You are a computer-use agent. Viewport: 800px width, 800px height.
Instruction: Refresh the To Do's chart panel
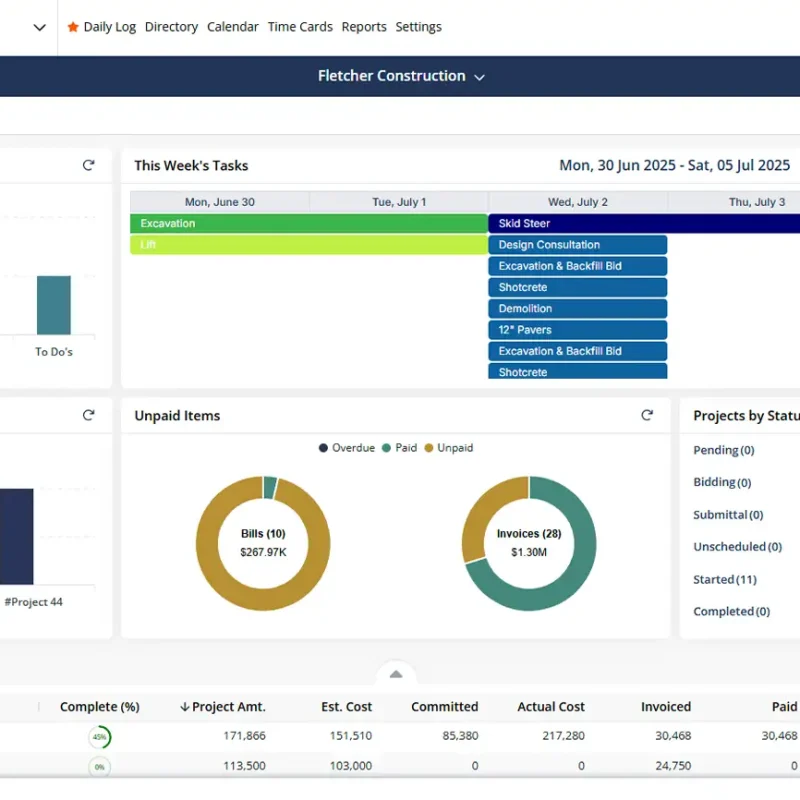point(89,165)
